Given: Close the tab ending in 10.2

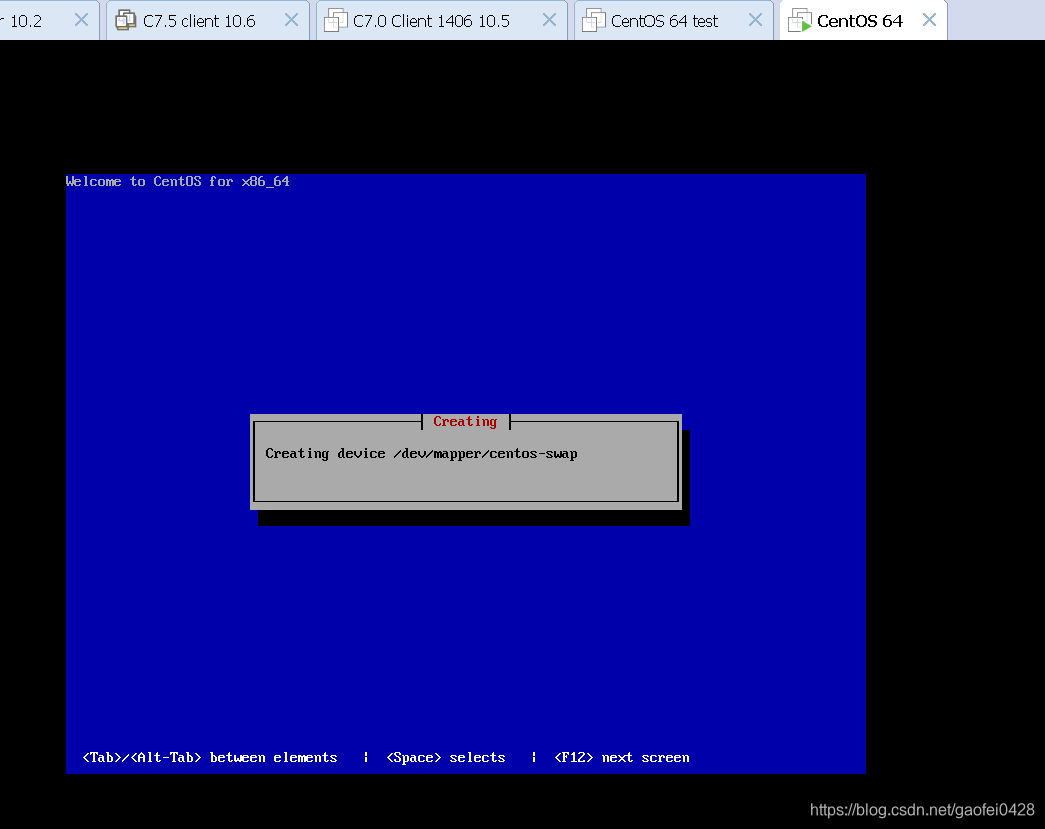Looking at the screenshot, I should pyautogui.click(x=81, y=20).
